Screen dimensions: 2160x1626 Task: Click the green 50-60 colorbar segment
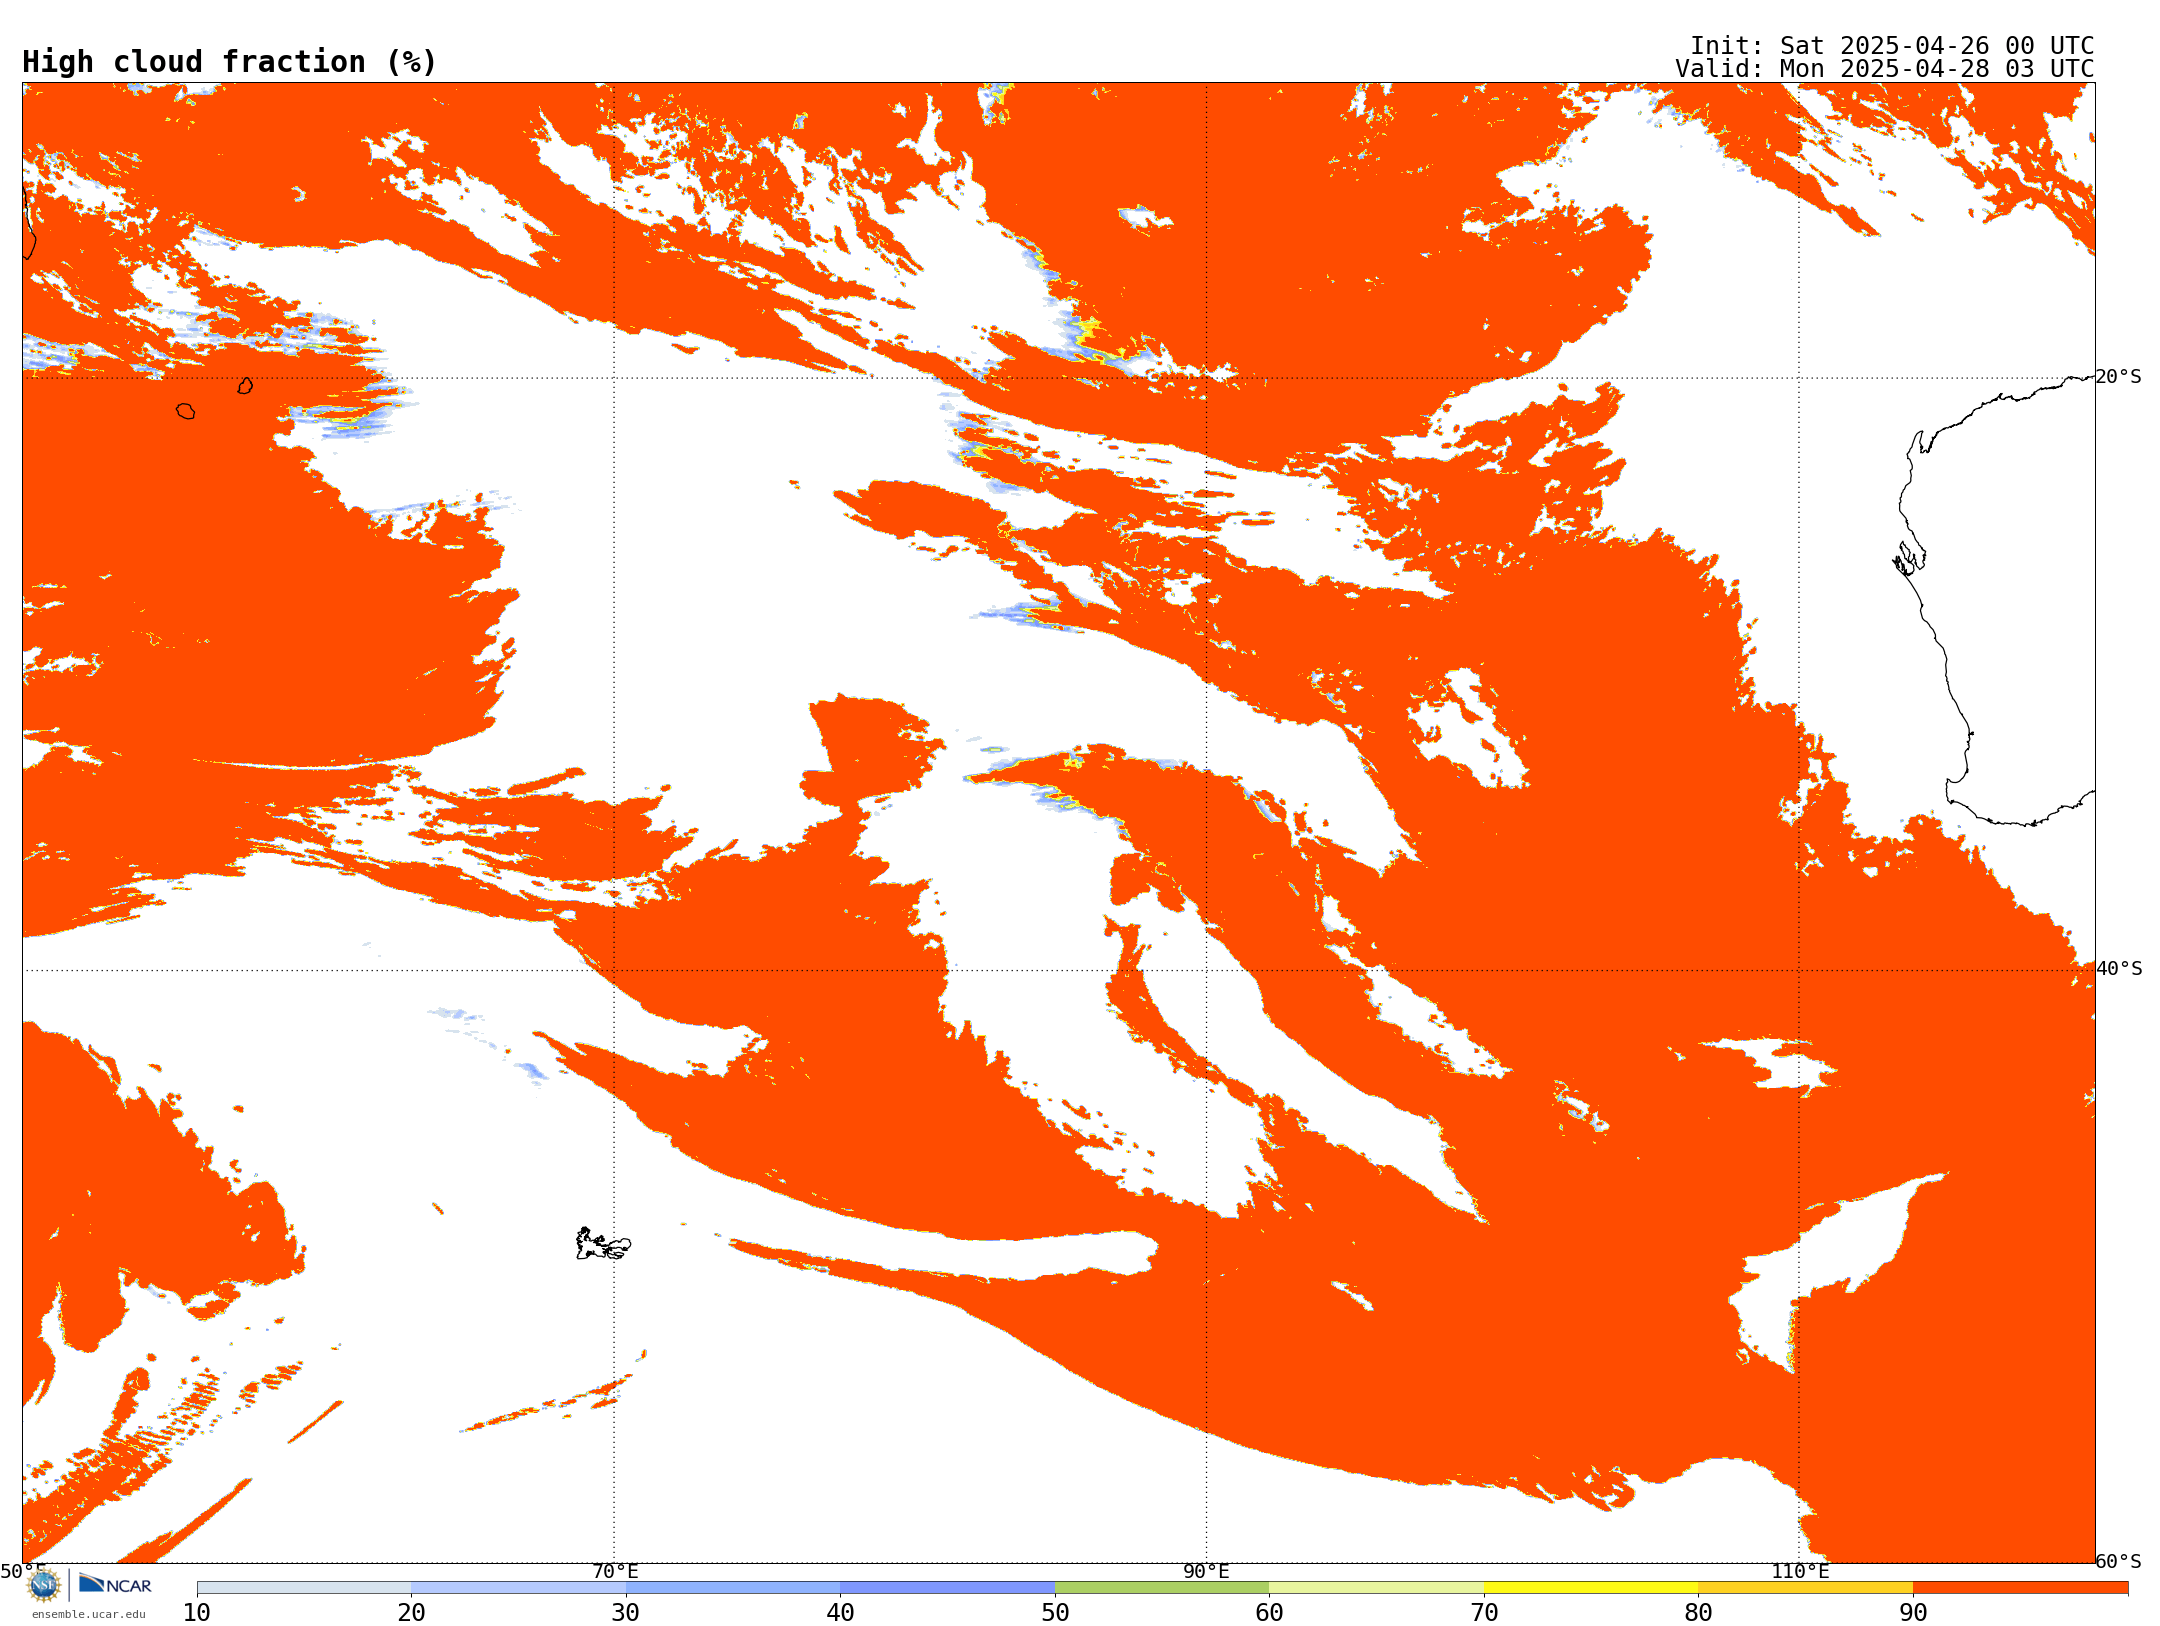point(1162,1588)
